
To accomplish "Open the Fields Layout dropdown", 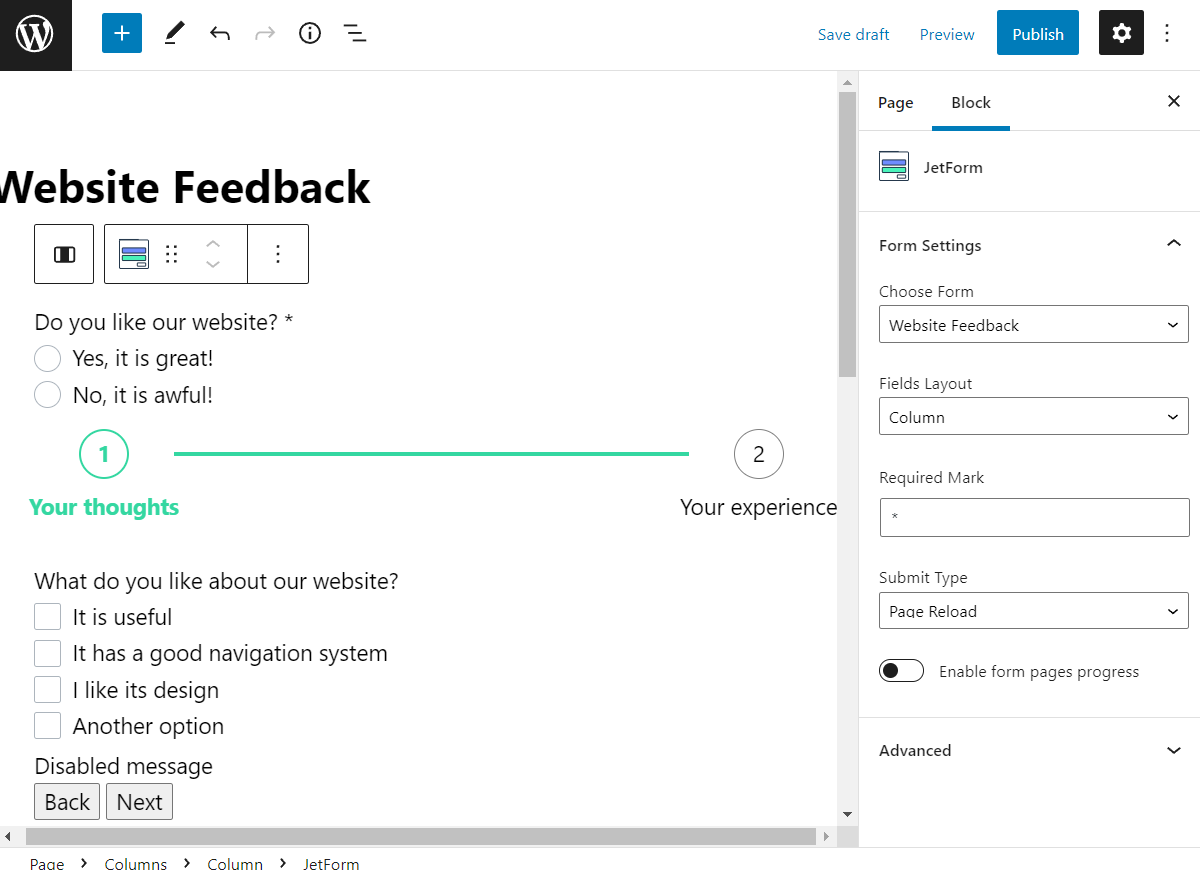I will click(x=1033, y=416).
